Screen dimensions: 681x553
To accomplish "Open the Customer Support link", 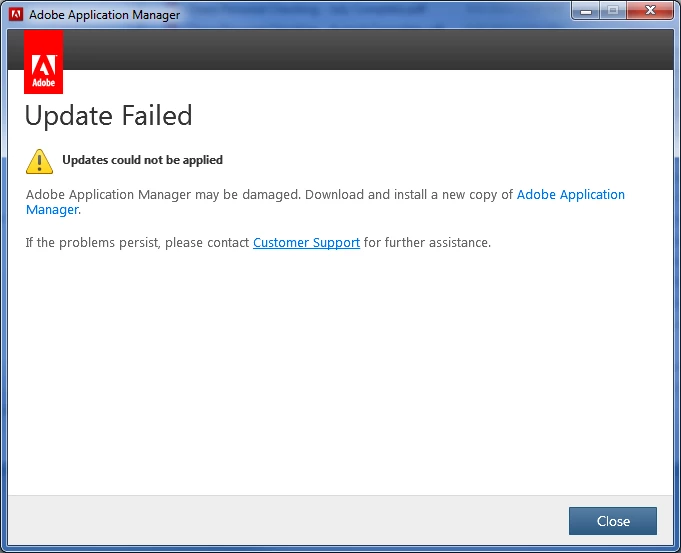I will (x=306, y=242).
